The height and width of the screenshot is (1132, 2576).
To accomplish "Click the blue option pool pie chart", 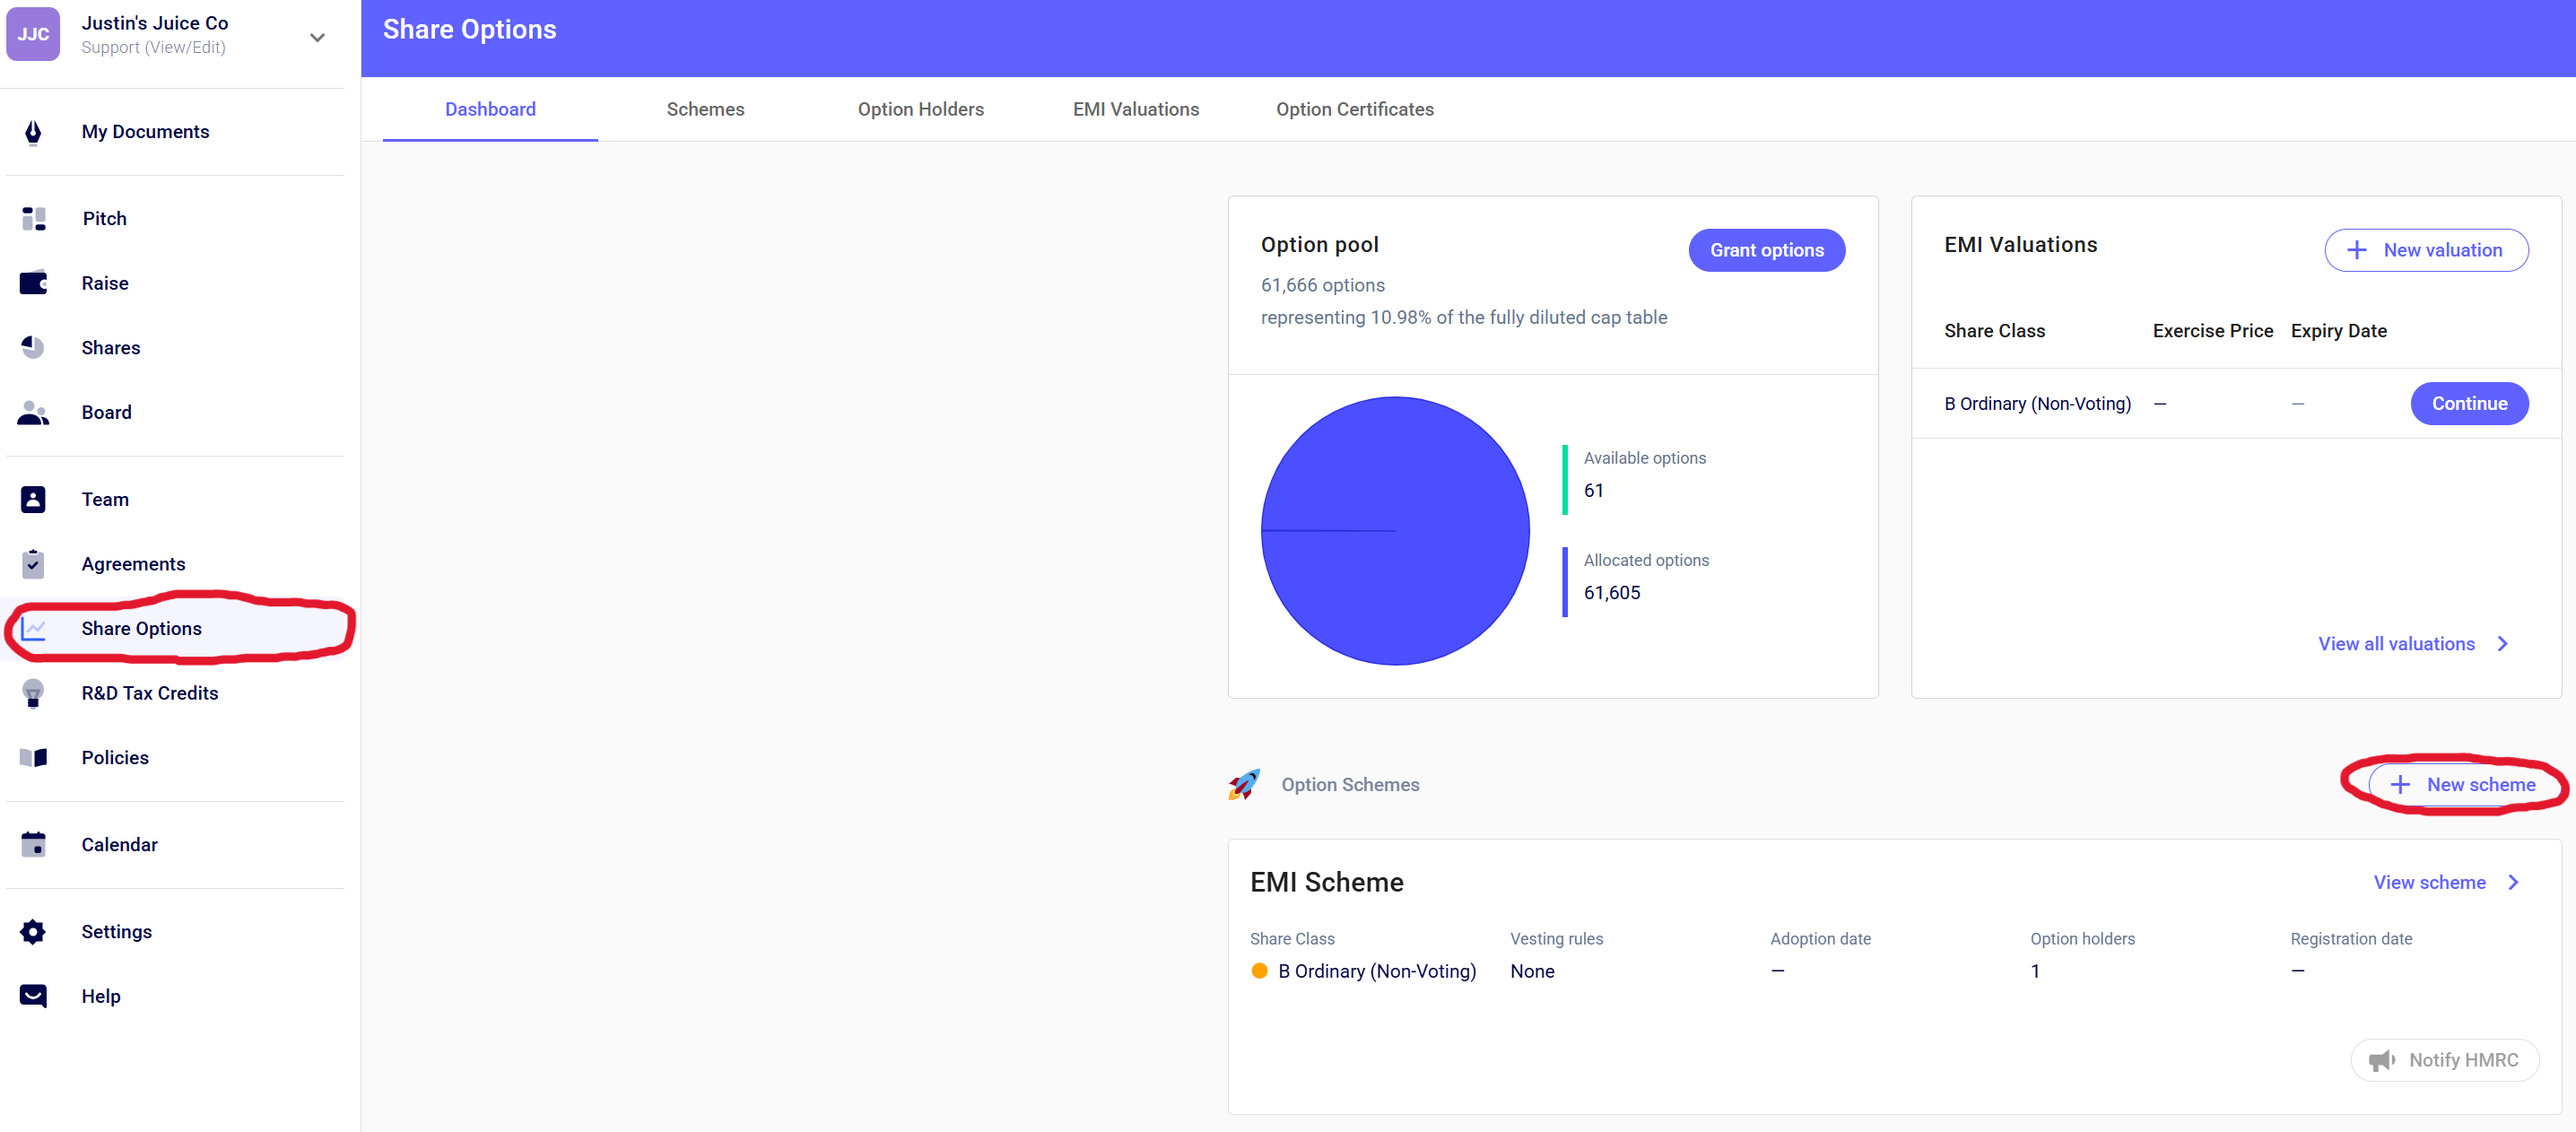I will pyautogui.click(x=1394, y=531).
